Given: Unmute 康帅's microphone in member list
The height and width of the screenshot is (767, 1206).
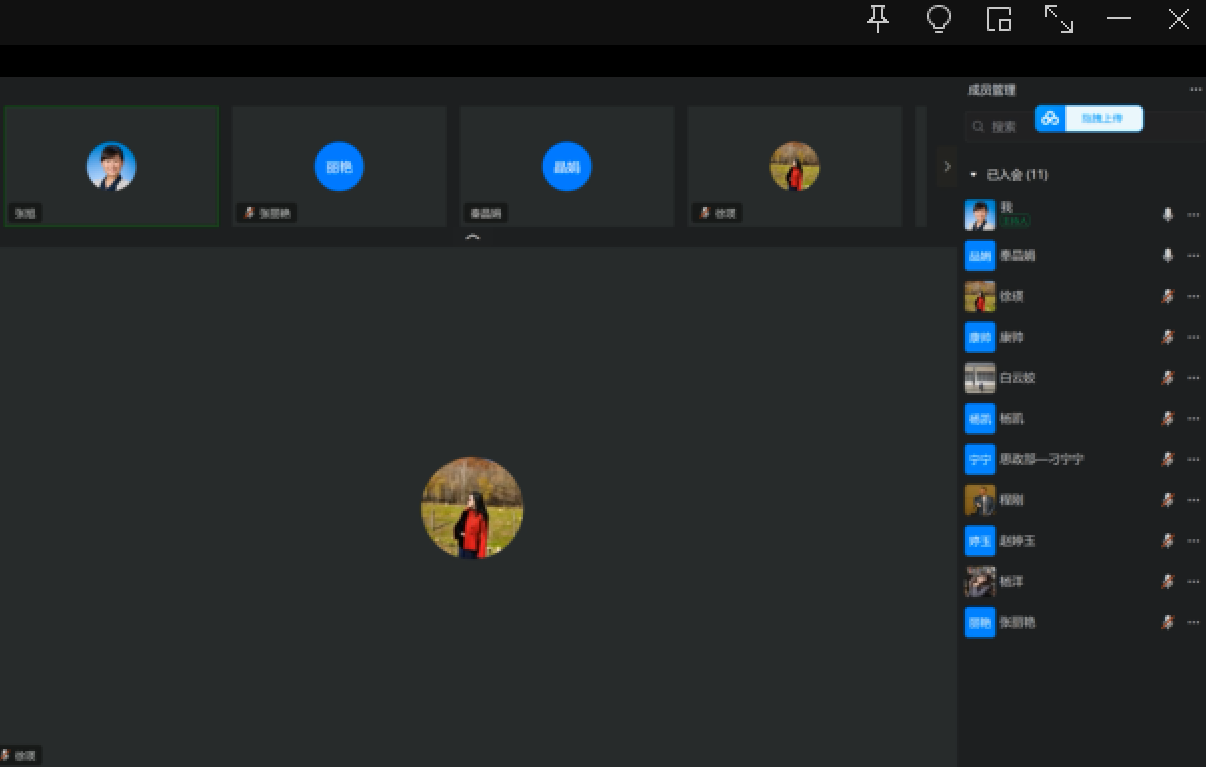Looking at the screenshot, I should tap(1167, 337).
